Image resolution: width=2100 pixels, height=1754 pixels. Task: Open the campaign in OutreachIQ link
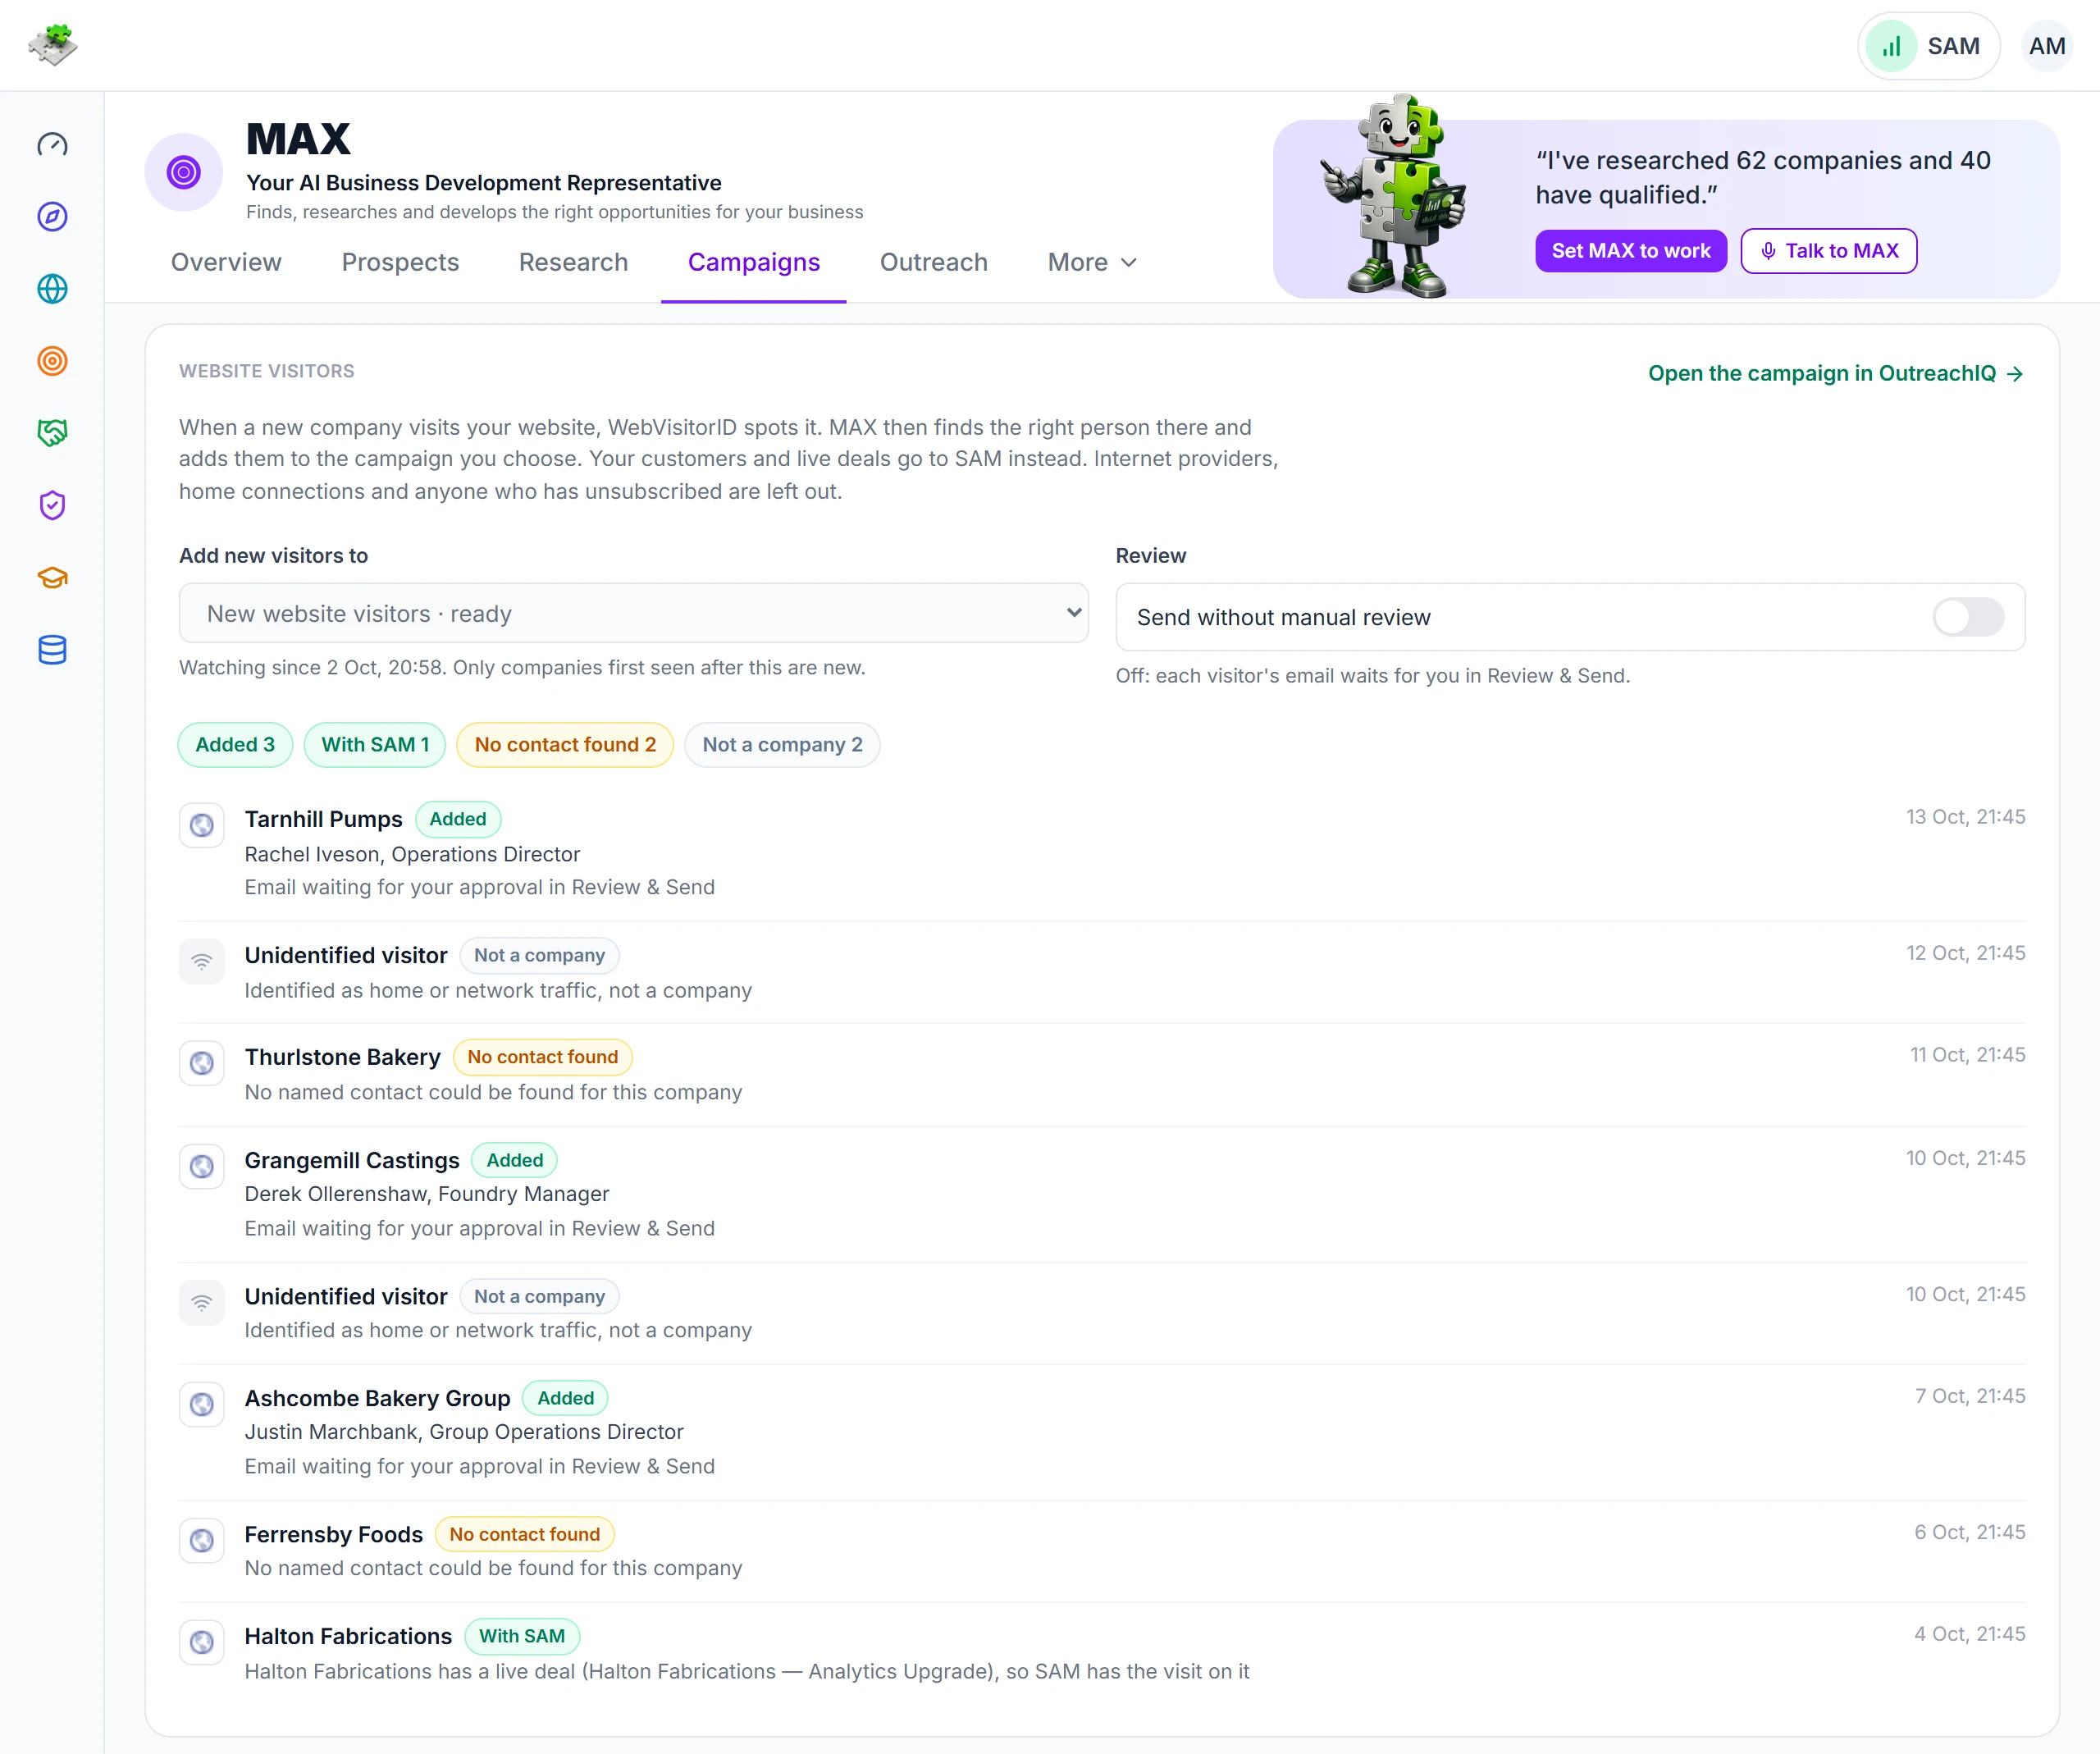coord(1835,373)
